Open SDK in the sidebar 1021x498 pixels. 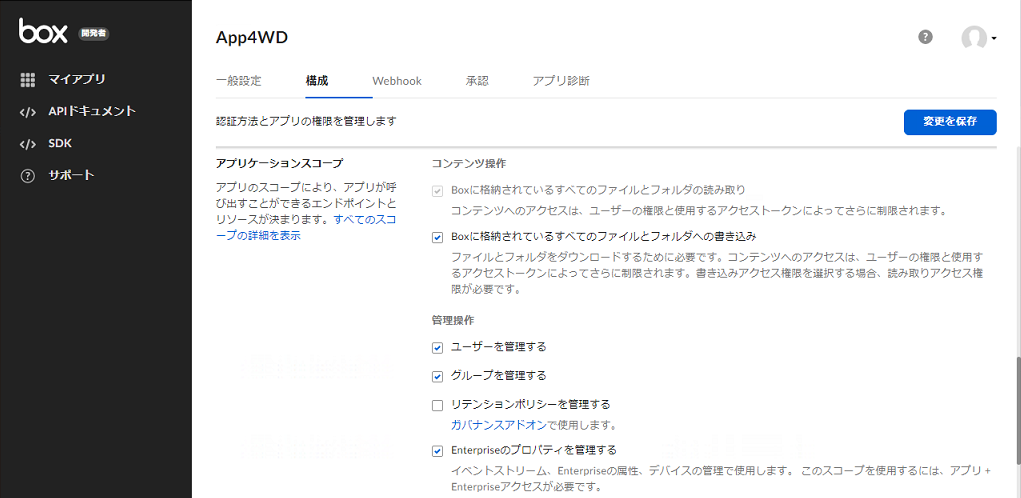coord(60,143)
